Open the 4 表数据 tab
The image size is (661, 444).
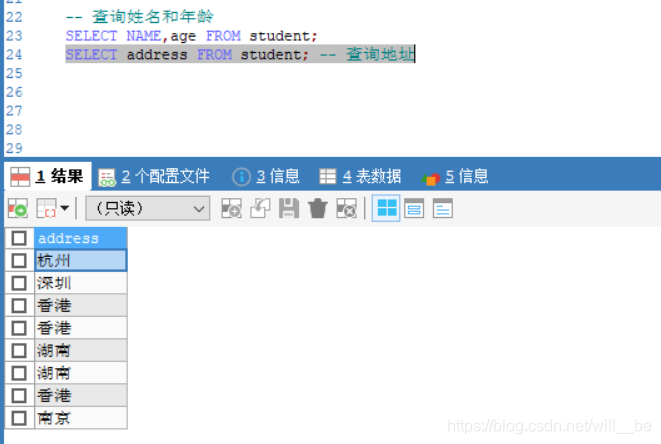click(360, 176)
